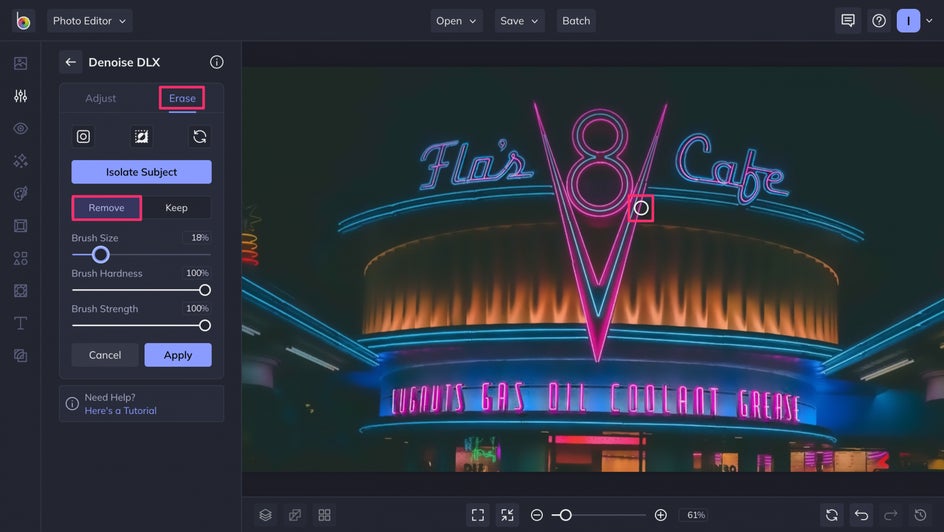Open the Touch Up eye sidebar icon

pyautogui.click(x=20, y=128)
